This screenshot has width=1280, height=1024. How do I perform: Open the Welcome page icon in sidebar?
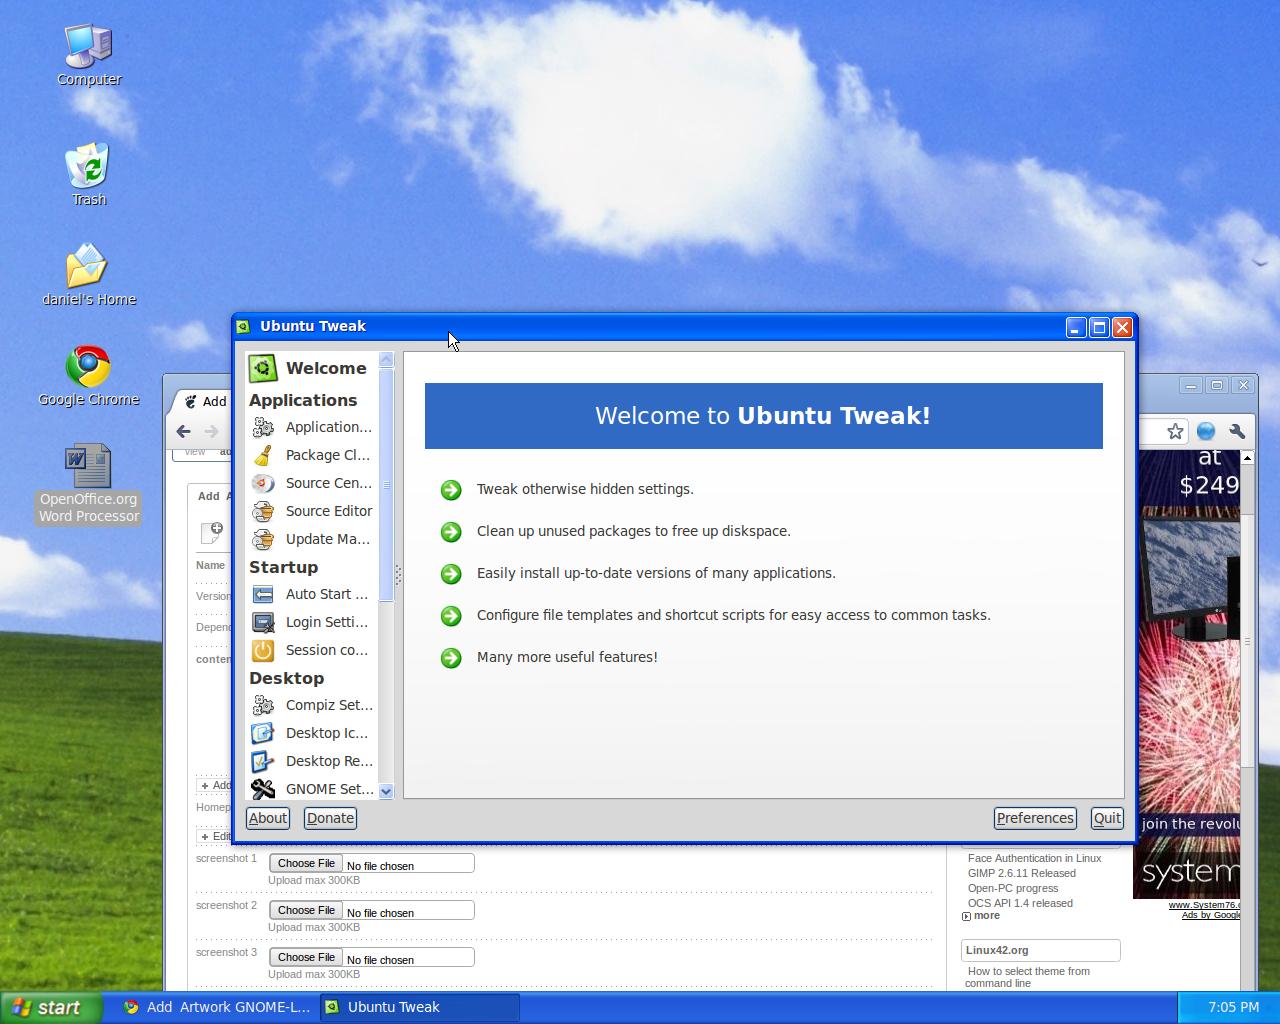click(263, 368)
